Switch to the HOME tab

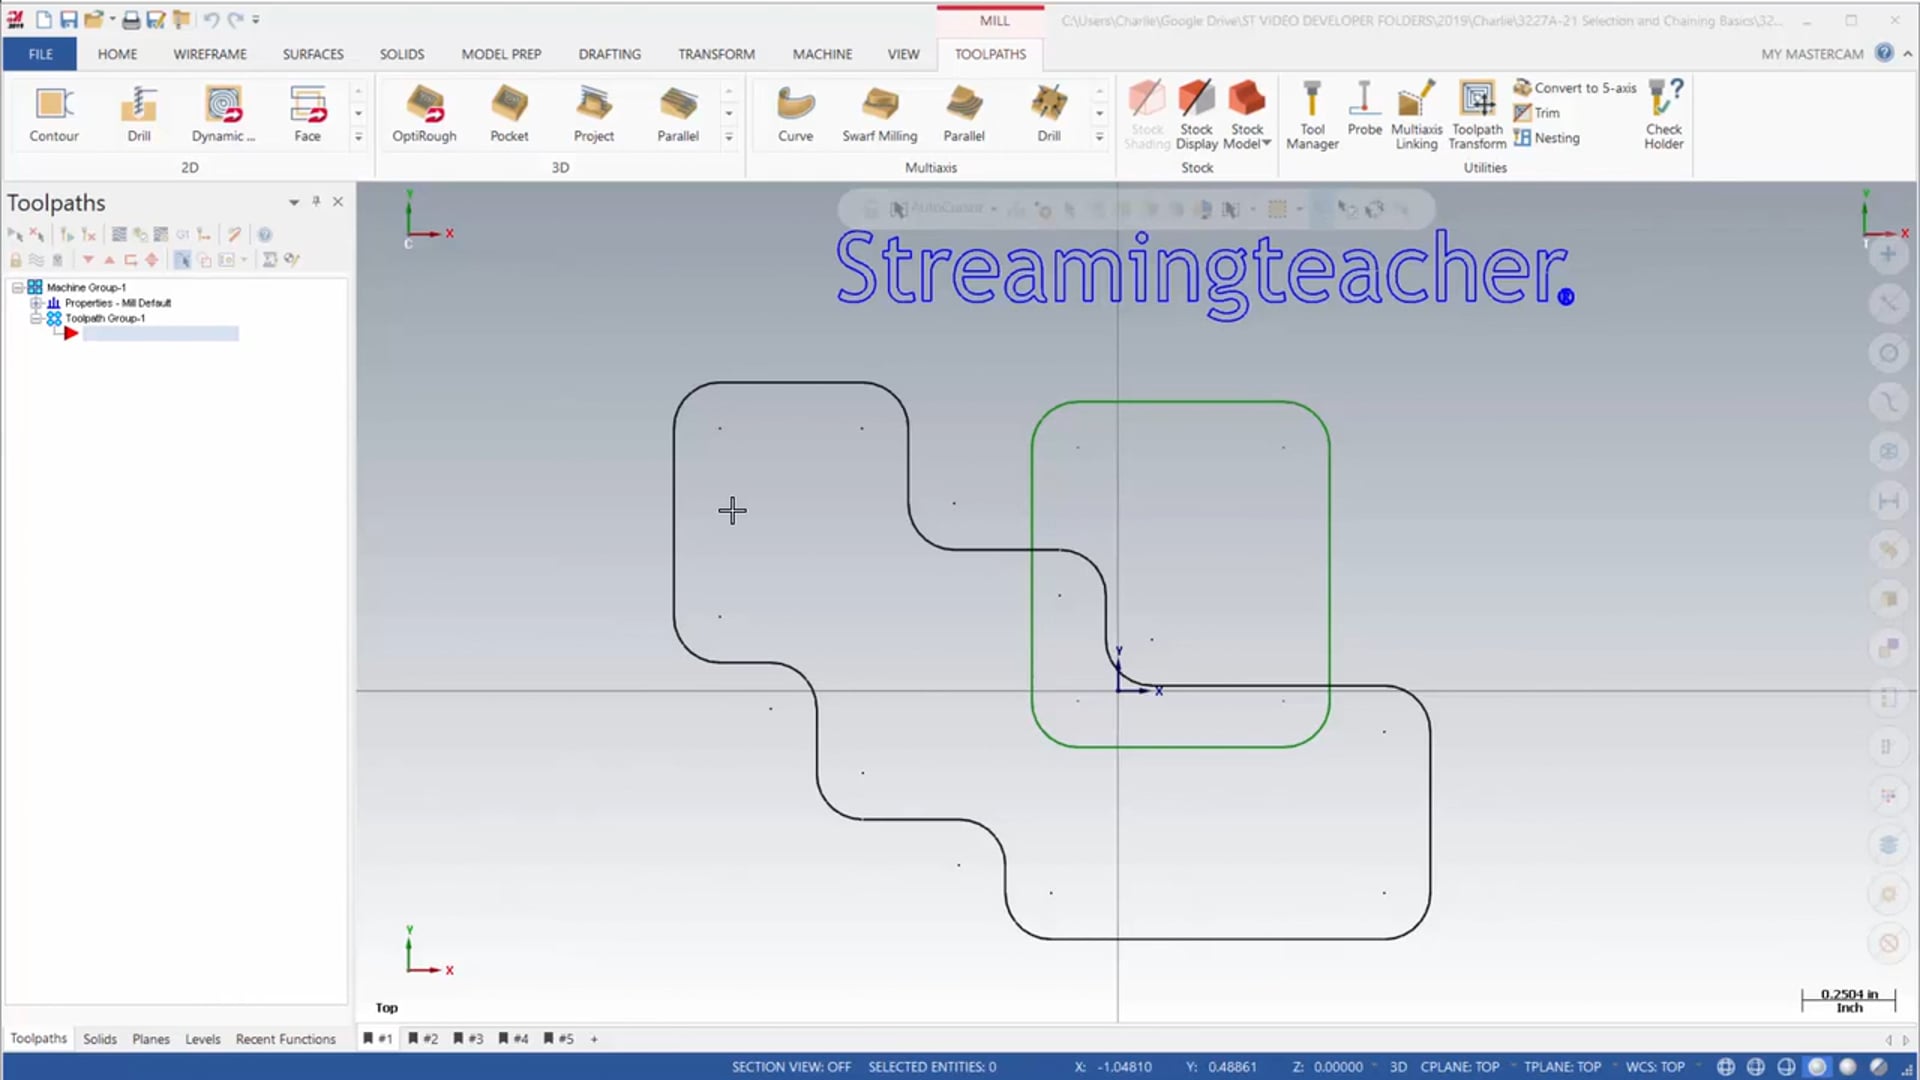pos(117,54)
